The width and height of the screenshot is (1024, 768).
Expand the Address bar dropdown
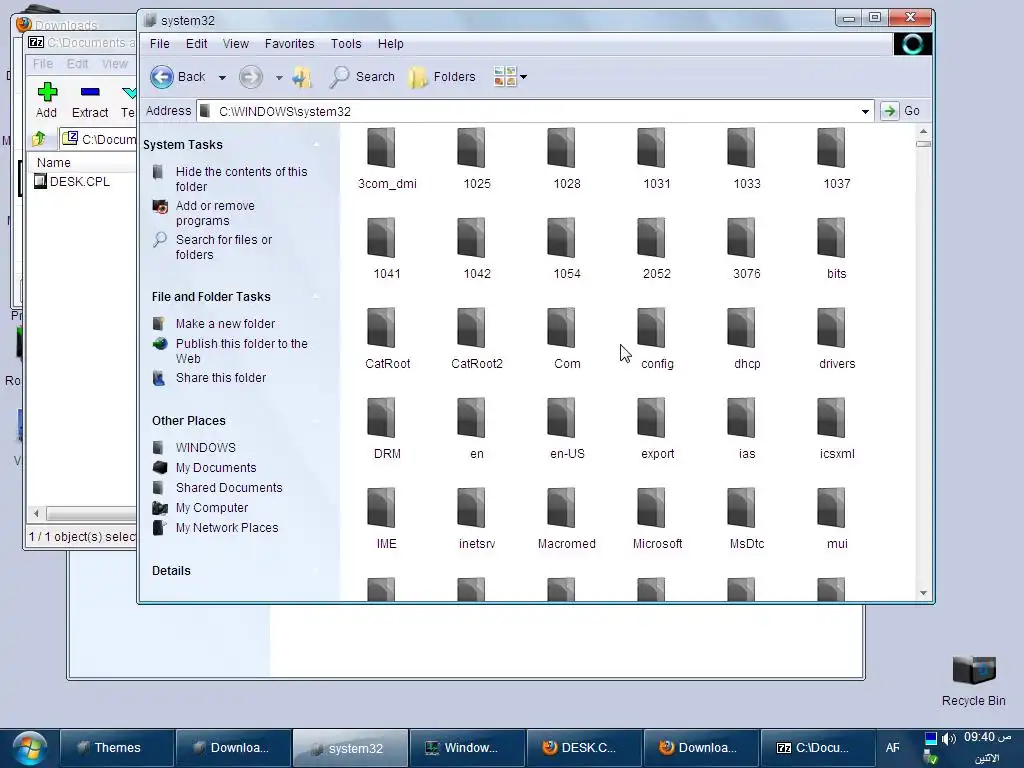pos(865,112)
